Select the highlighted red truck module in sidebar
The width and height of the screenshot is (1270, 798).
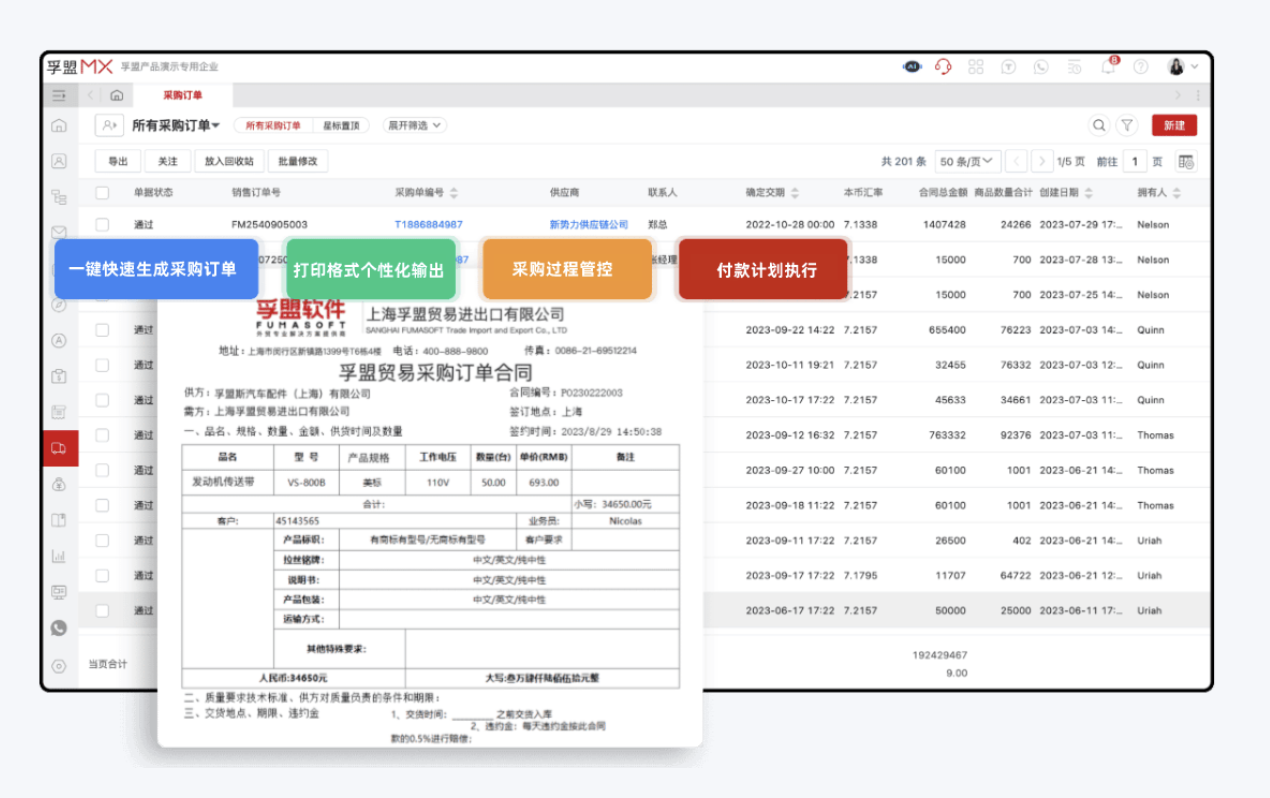(59, 448)
